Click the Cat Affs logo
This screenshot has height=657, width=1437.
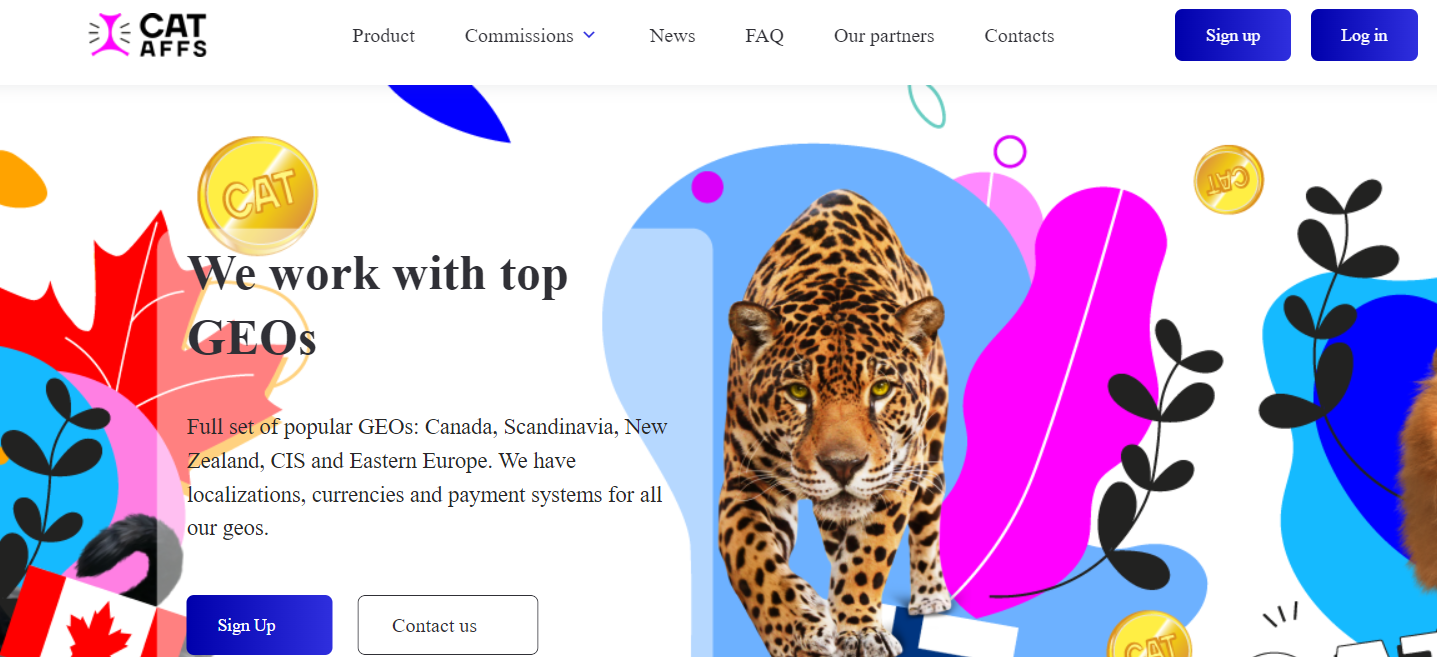[x=148, y=36]
